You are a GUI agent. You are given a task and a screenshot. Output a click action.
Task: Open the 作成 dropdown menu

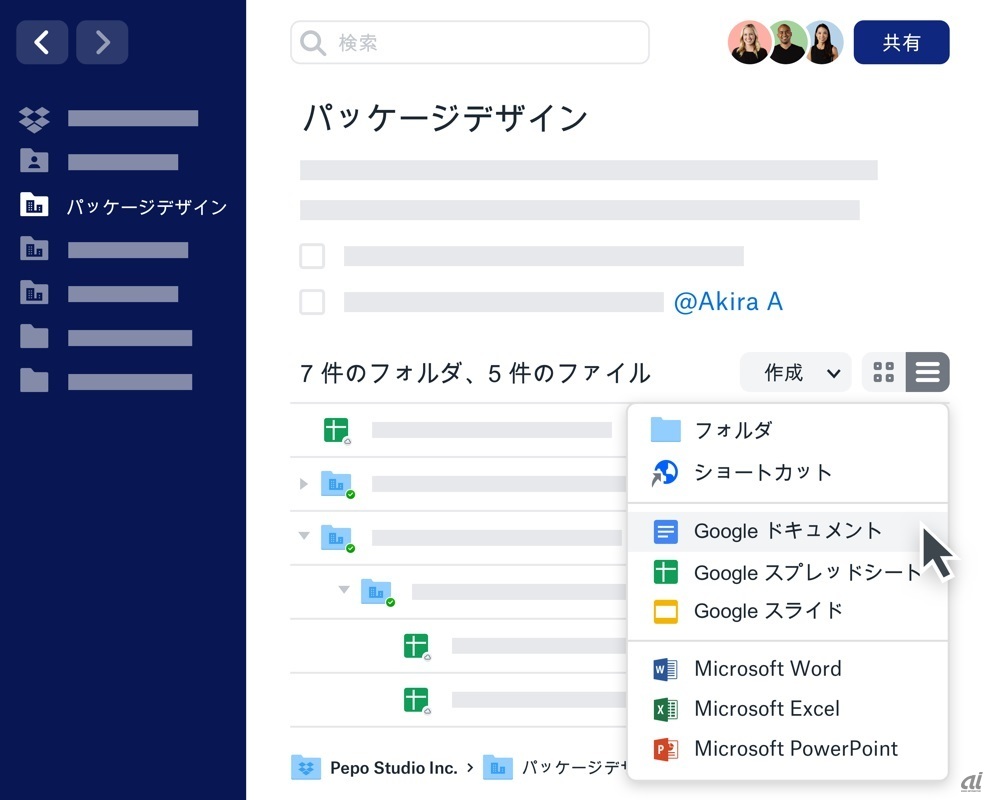(796, 373)
